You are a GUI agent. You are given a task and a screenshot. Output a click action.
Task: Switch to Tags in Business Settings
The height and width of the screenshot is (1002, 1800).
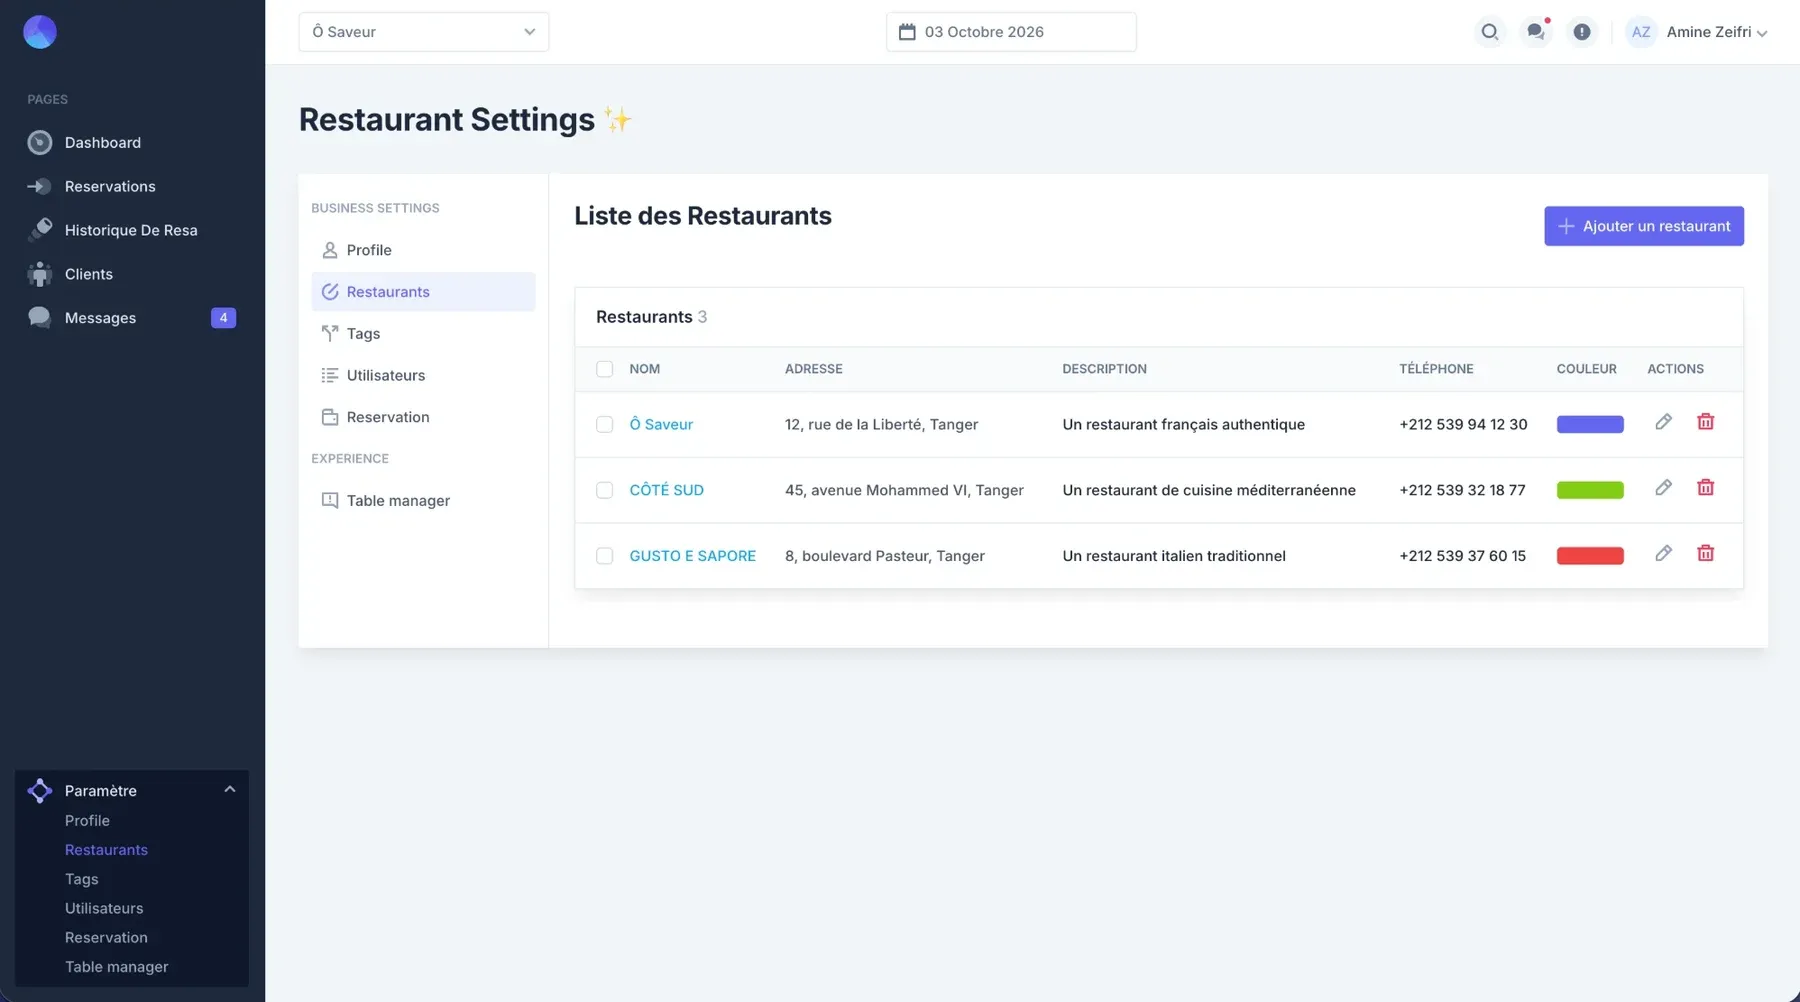pos(423,334)
